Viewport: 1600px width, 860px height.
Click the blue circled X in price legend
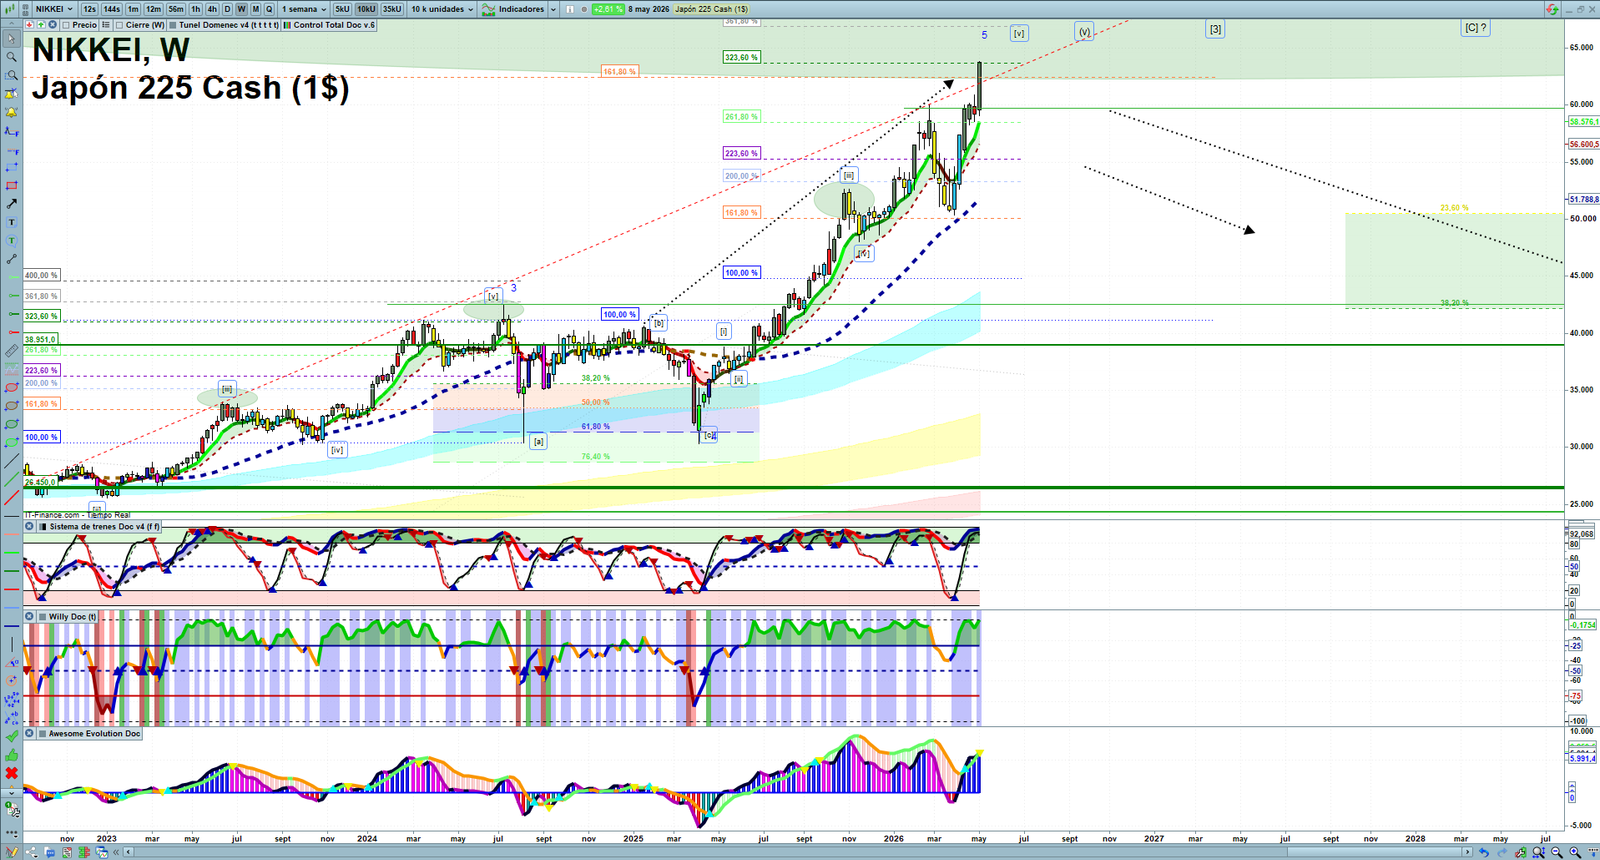(52, 25)
